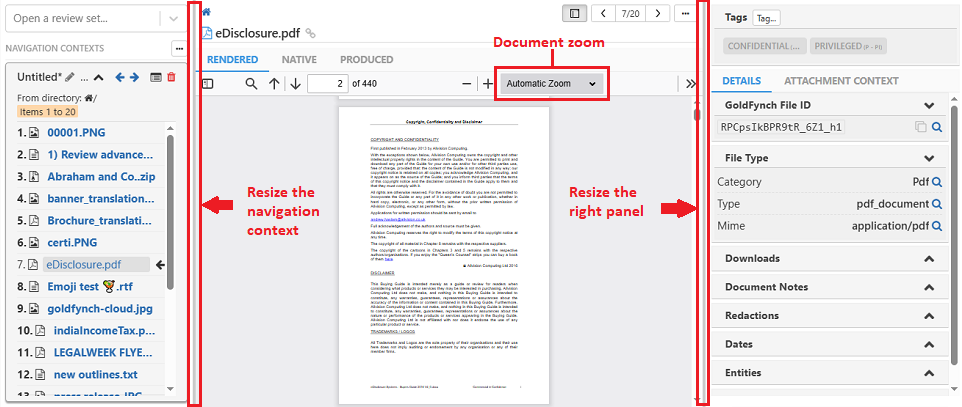
Task: Open new outlines.txt item
Action: (96, 374)
